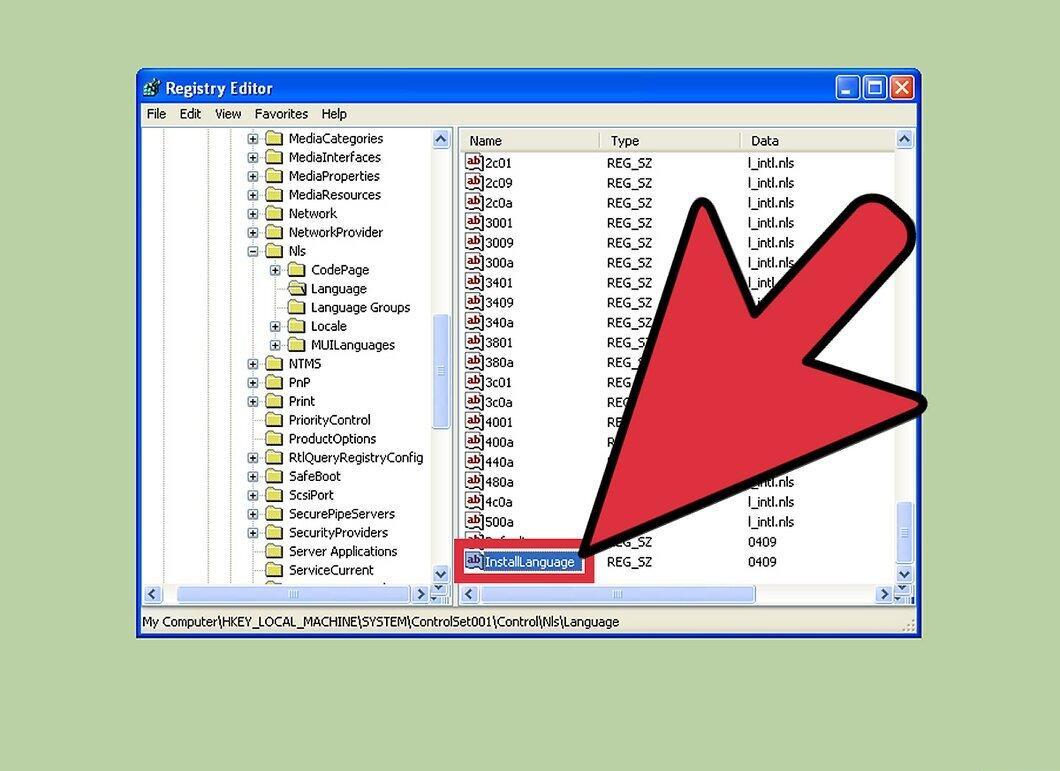Viewport: 1060px width, 771px height.
Task: Click tree pane scroll up arrow
Action: click(441, 139)
